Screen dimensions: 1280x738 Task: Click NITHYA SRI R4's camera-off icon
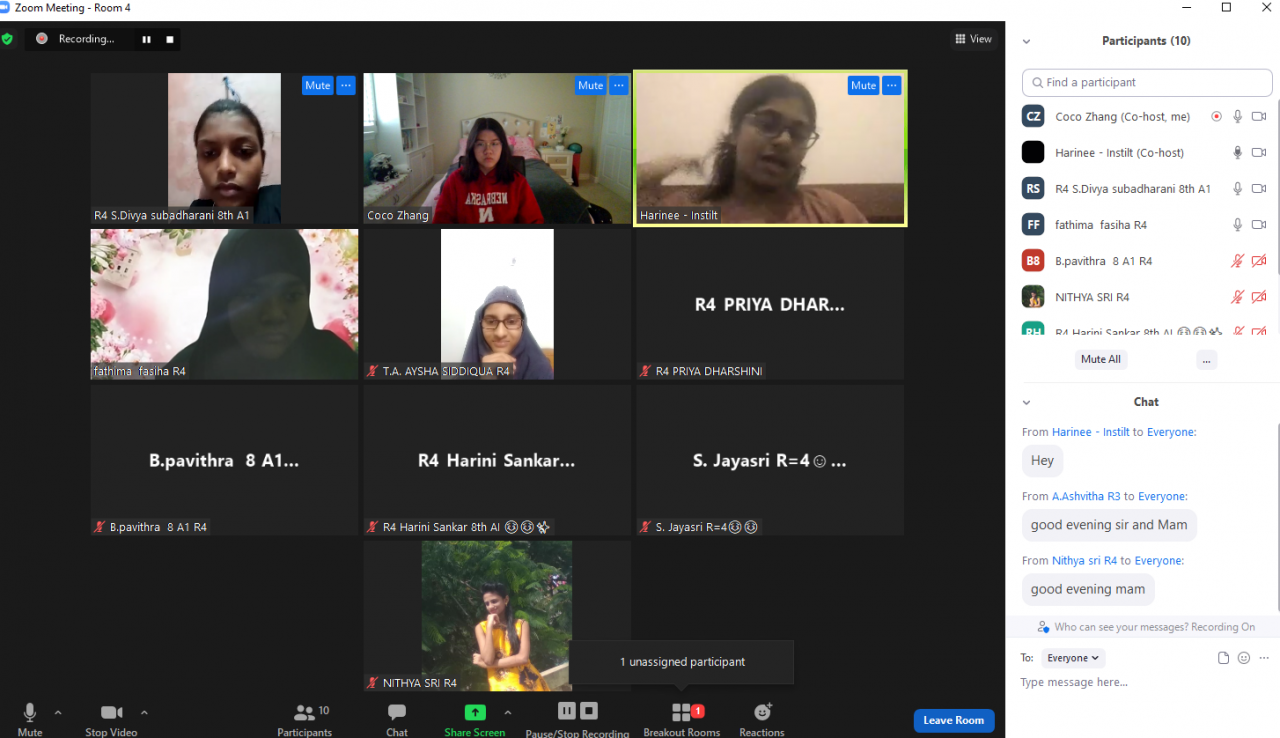coord(1259,297)
